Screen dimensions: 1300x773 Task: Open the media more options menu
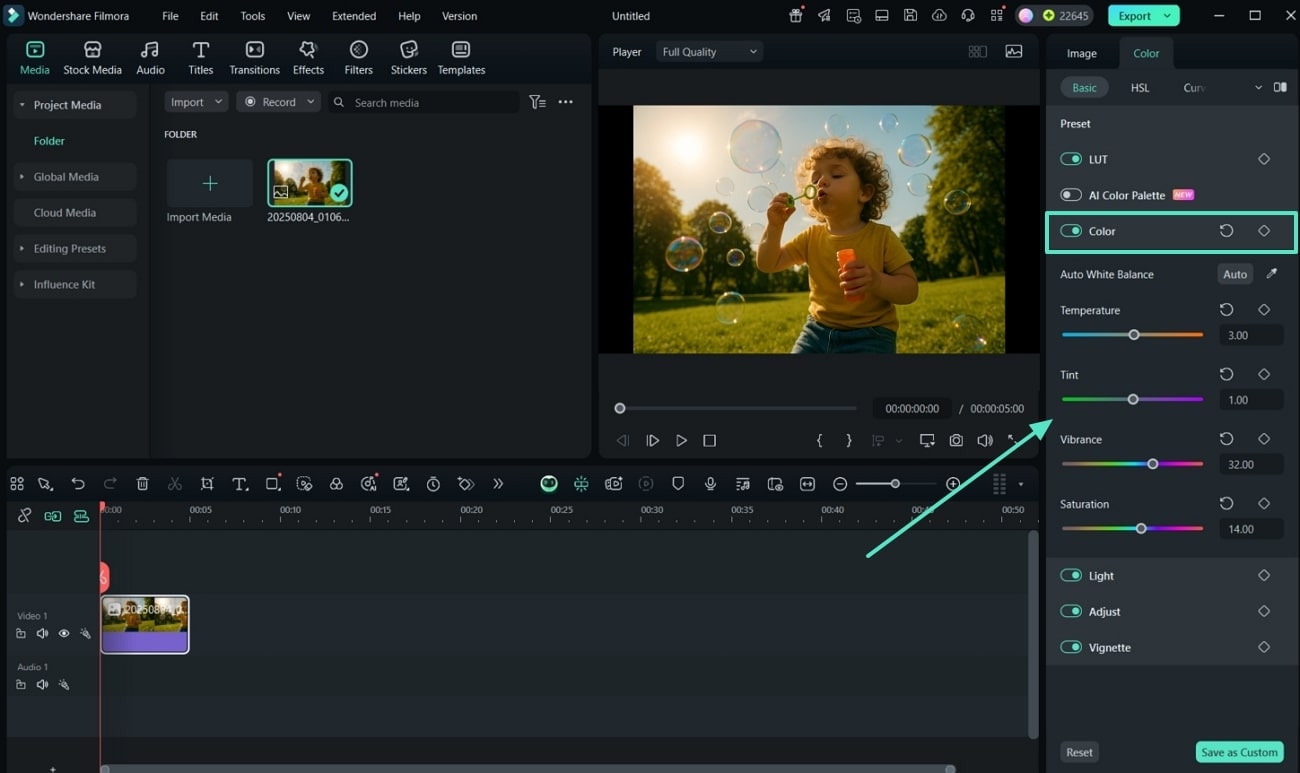(x=566, y=102)
